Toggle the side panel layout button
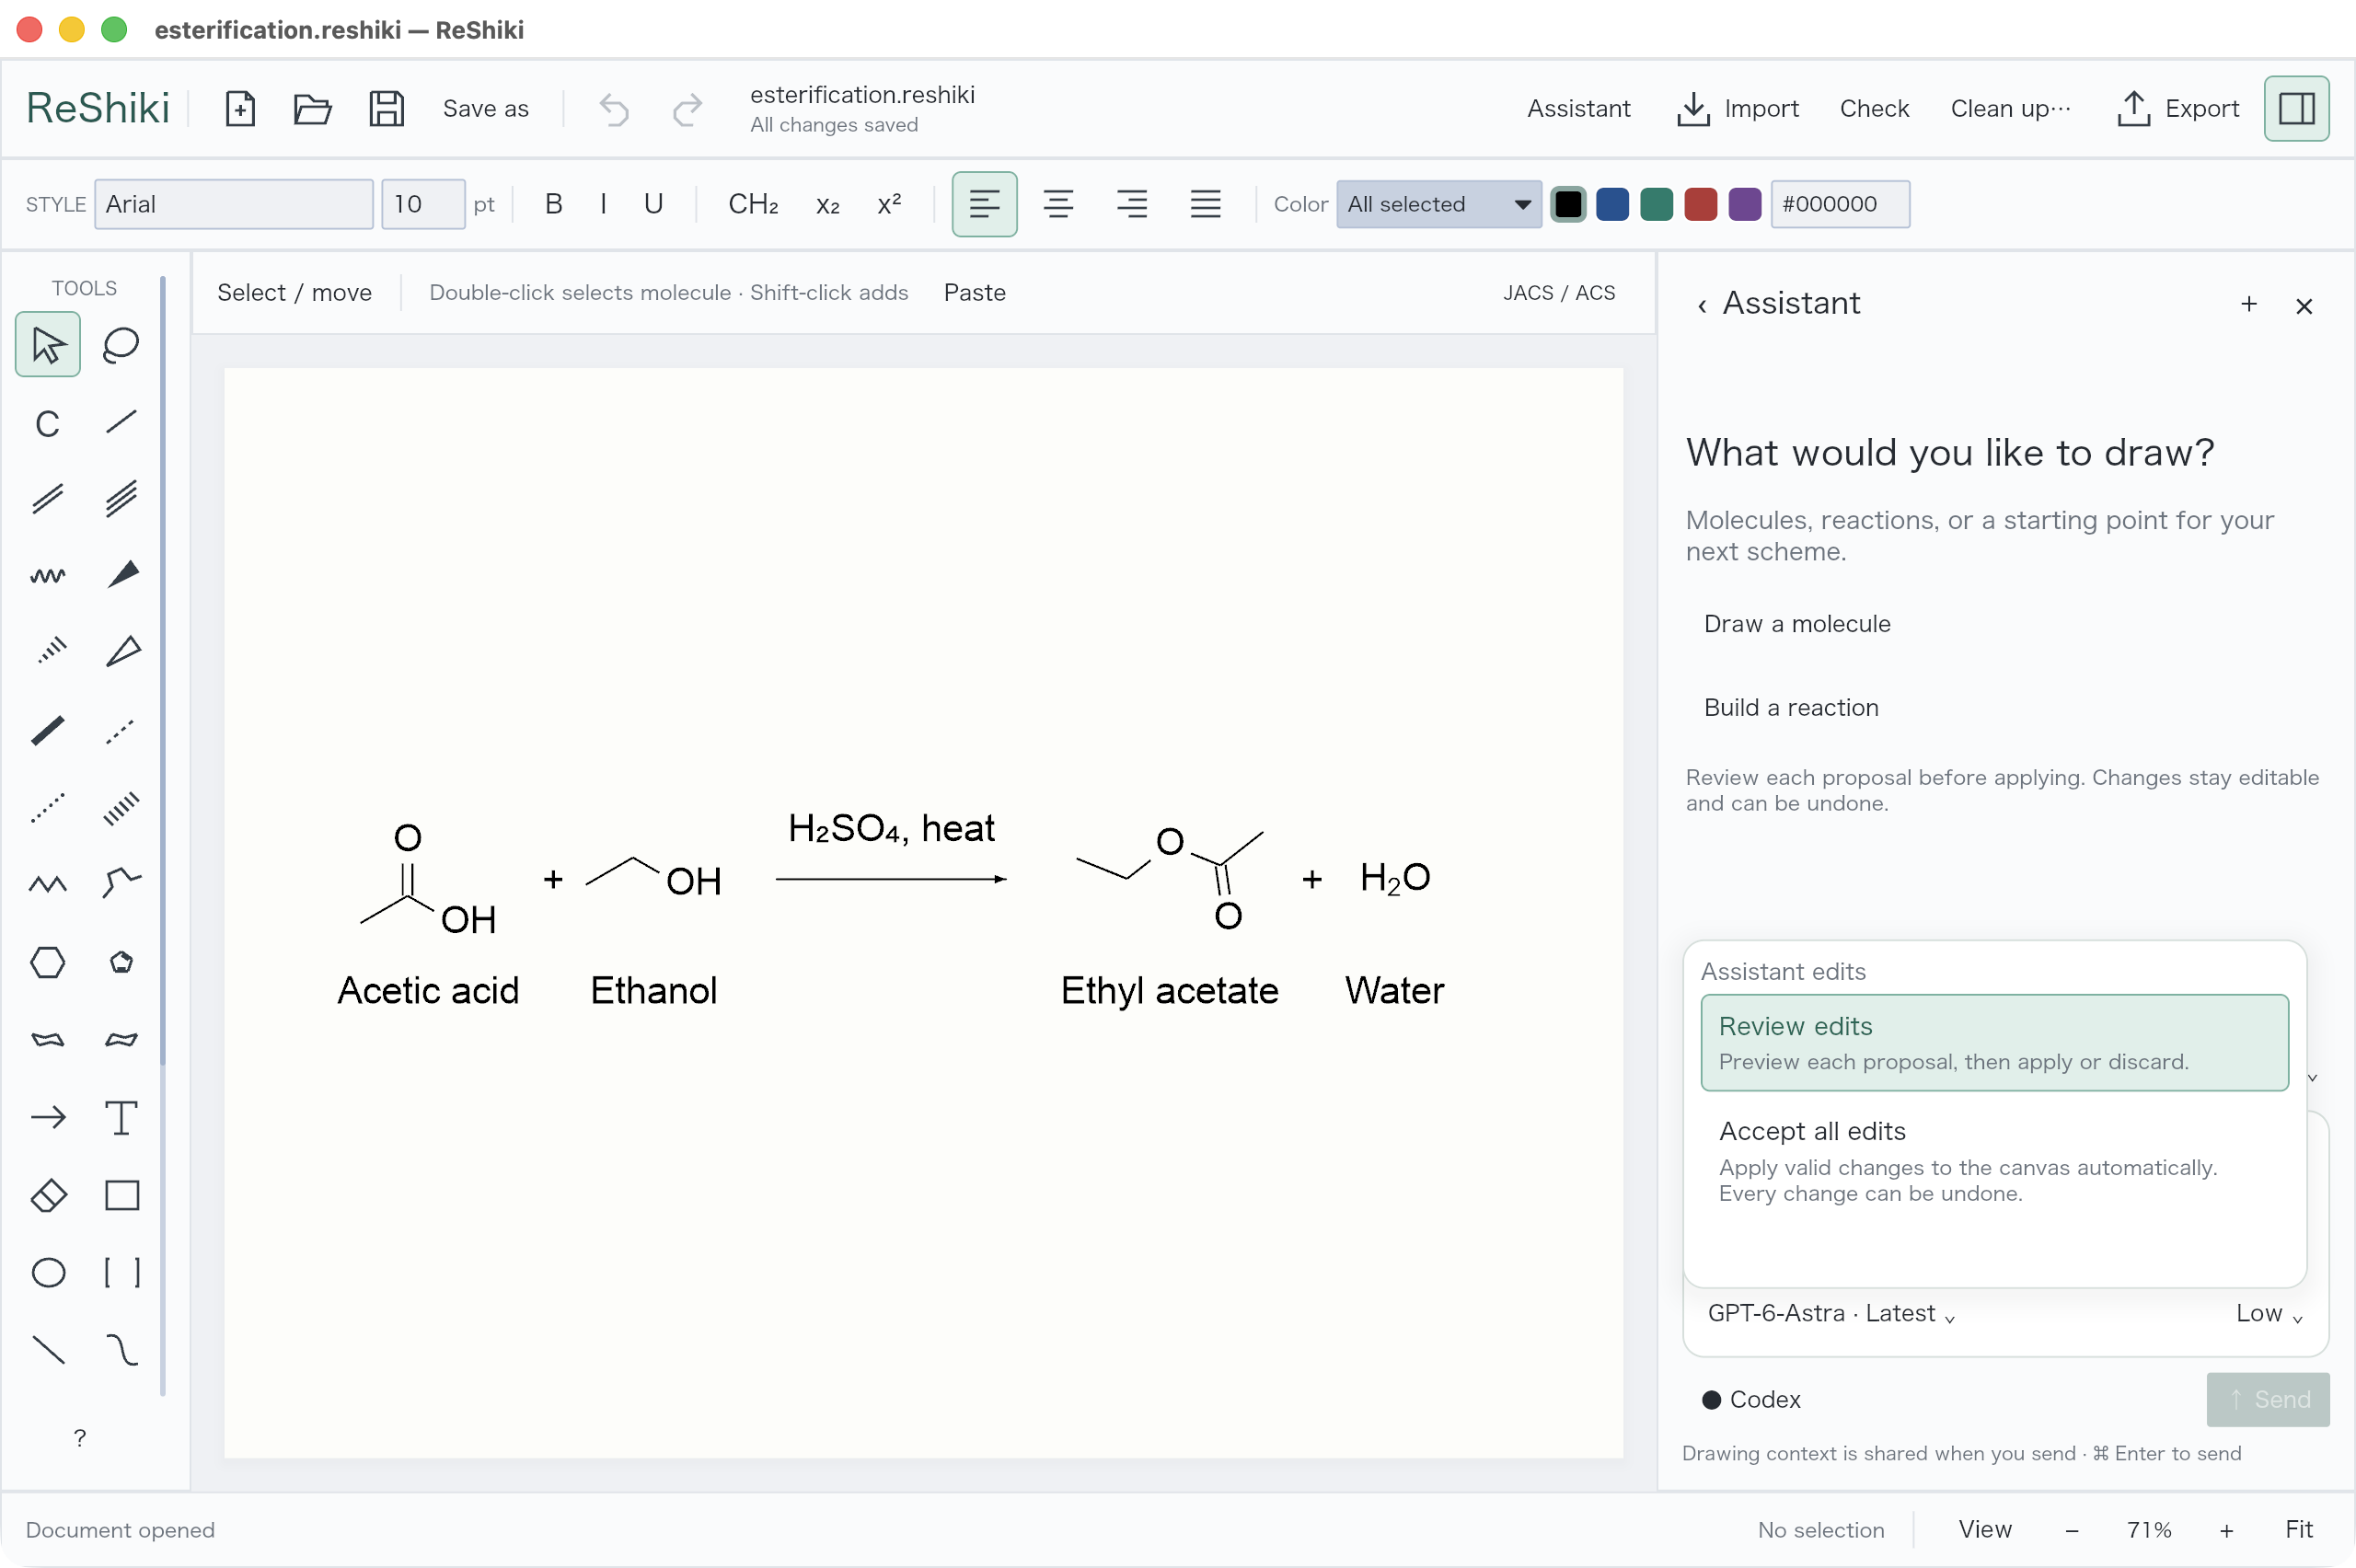The width and height of the screenshot is (2356, 1568). 2296,108
